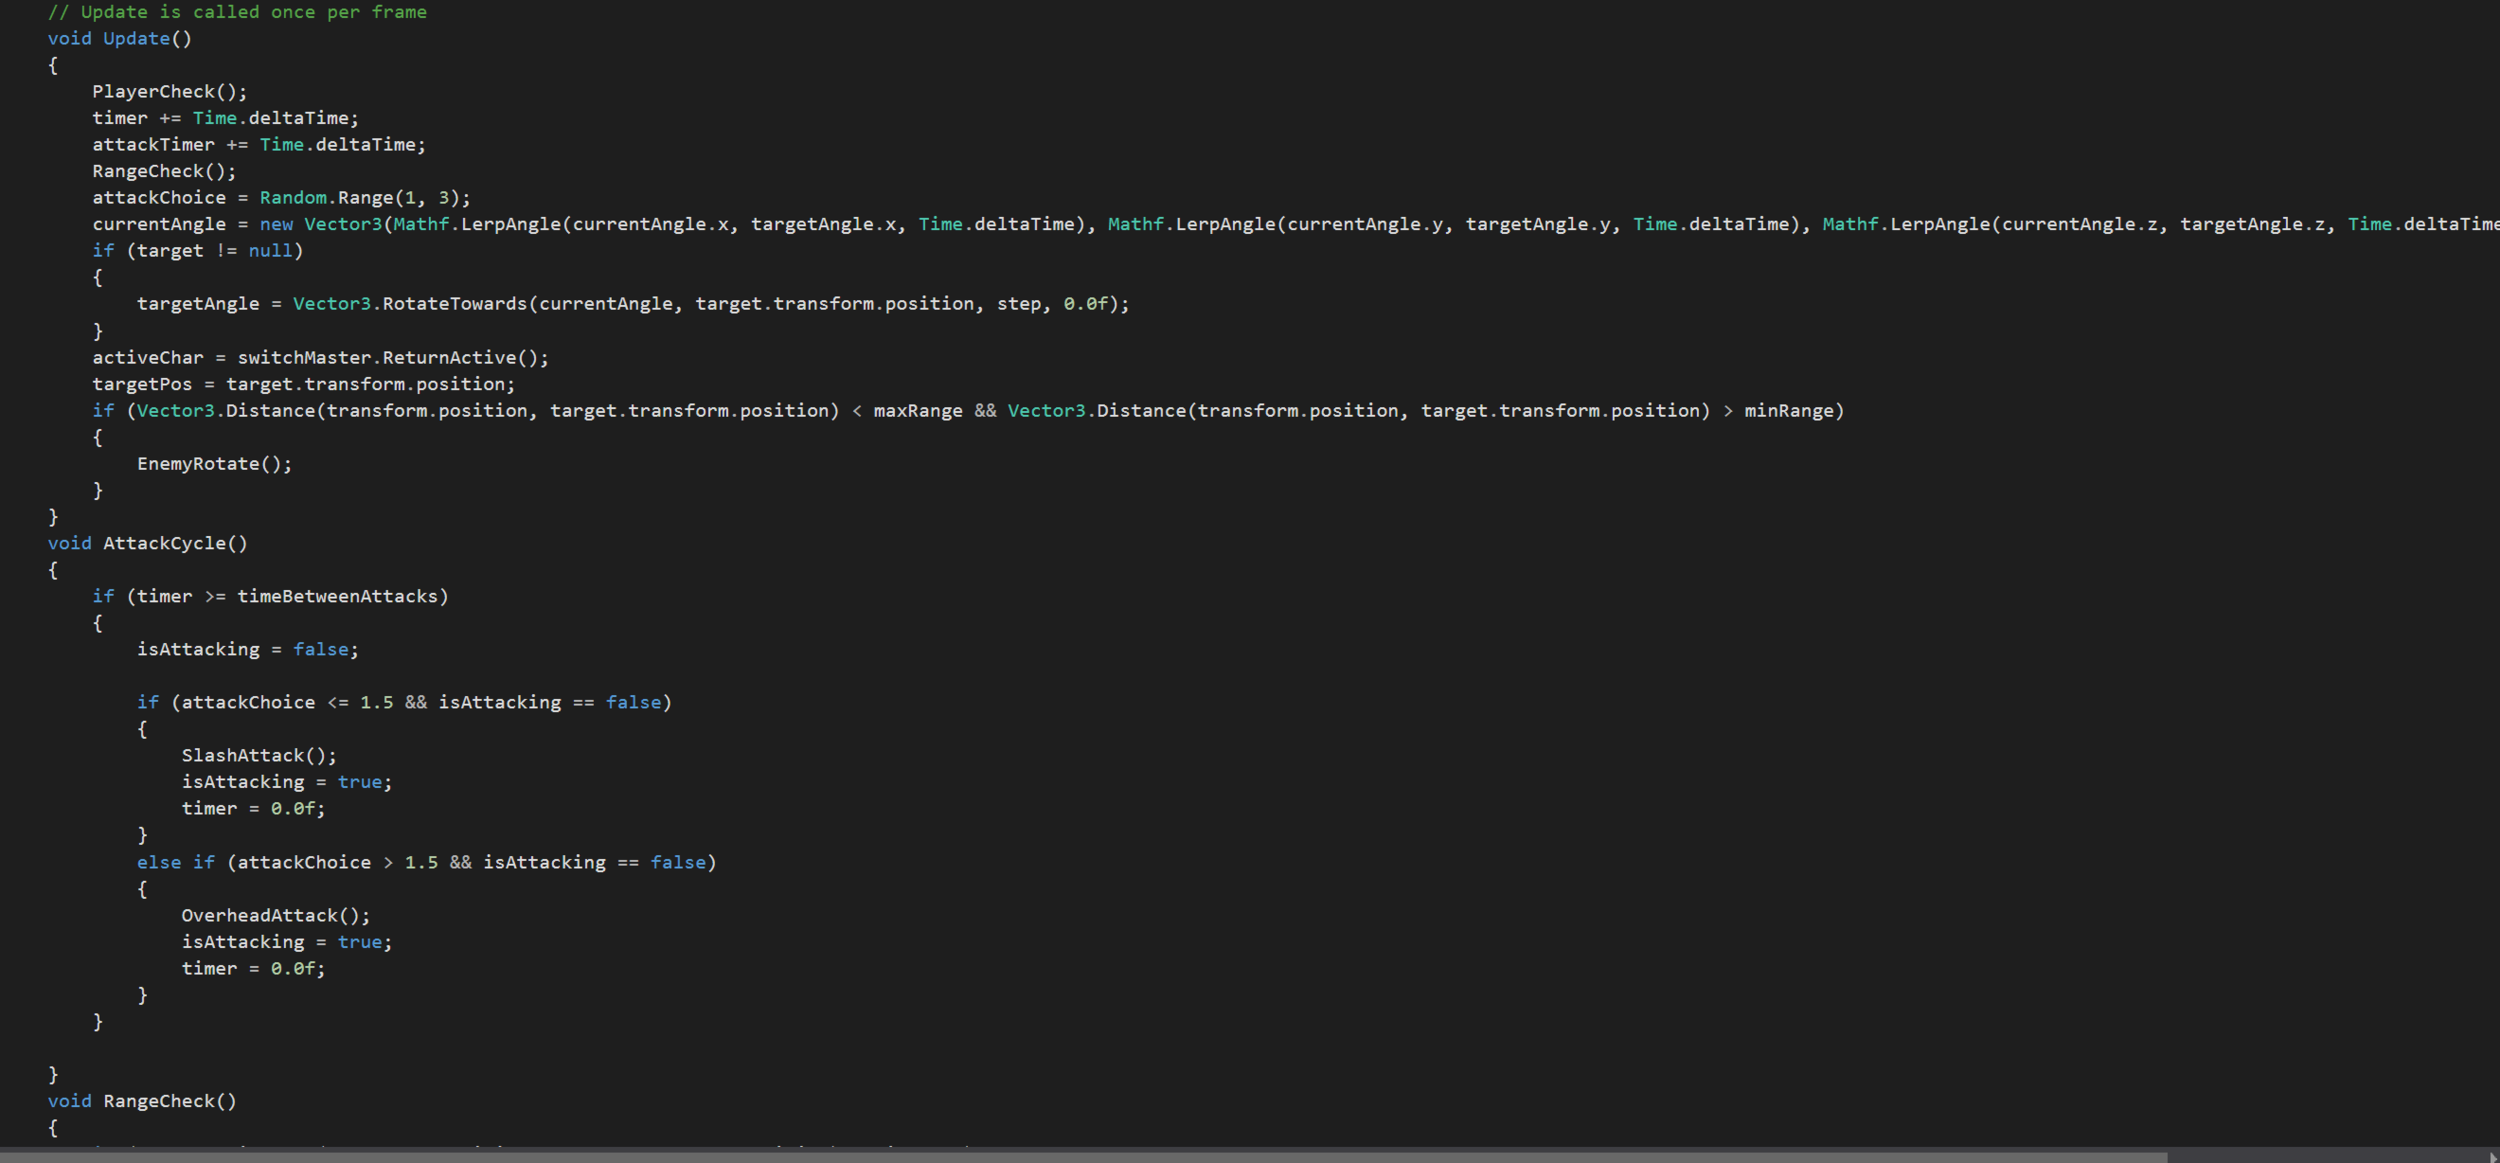Click 'minRange' at end of distance condition

(1788, 411)
